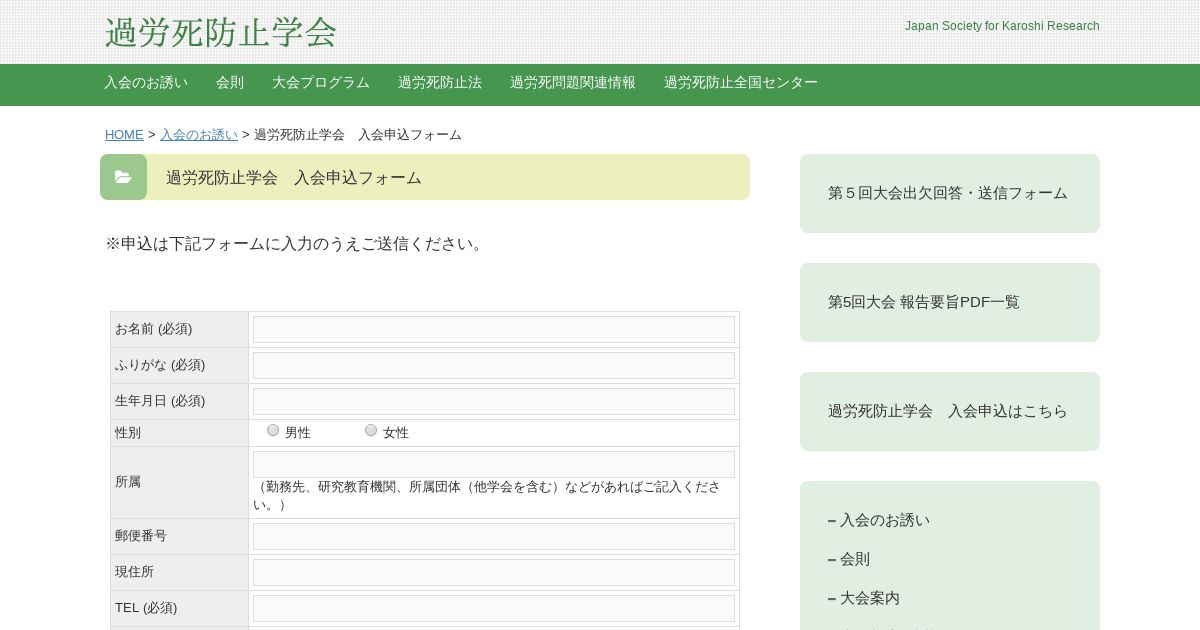Viewport: 1200px width, 630px height.
Task: Open the 過労死問題関連情報 menu item
Action: point(573,83)
